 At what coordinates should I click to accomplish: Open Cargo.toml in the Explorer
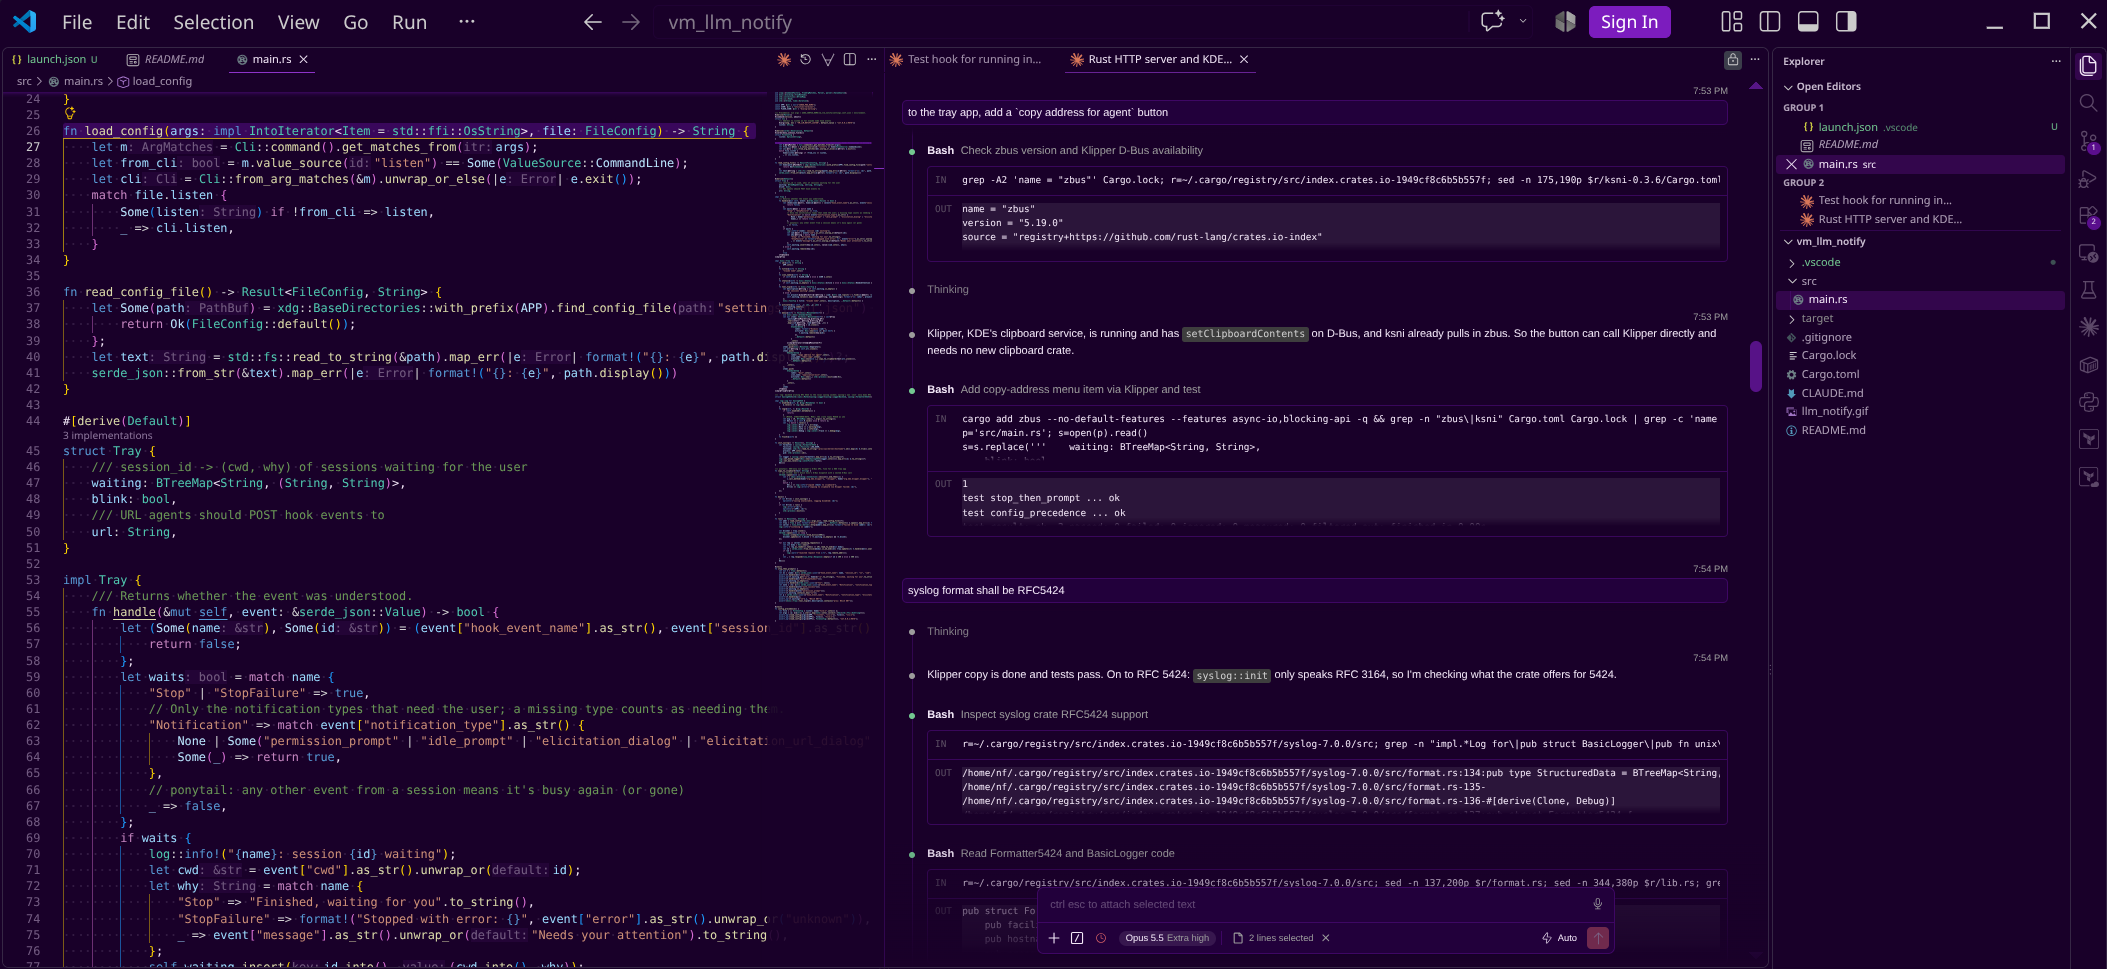1829,374
